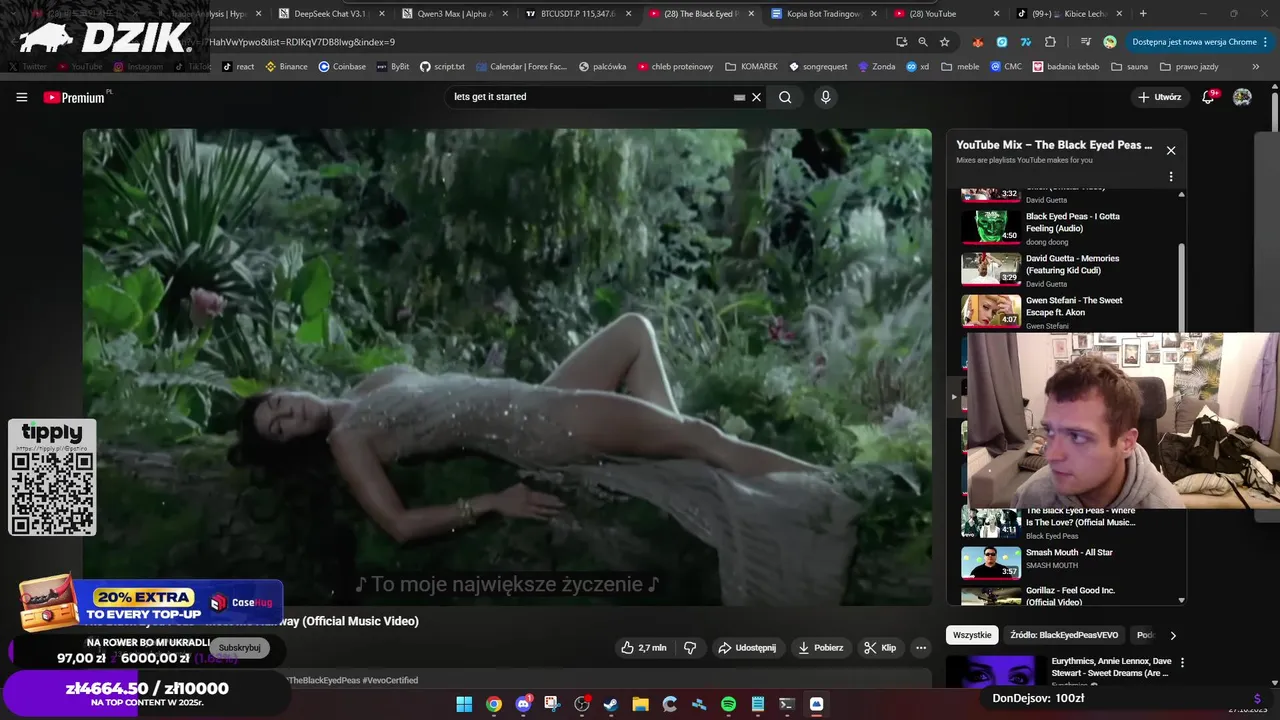Open File Explorer from the taskbar
Viewport: 1280px width, 720px height.
coord(640,704)
